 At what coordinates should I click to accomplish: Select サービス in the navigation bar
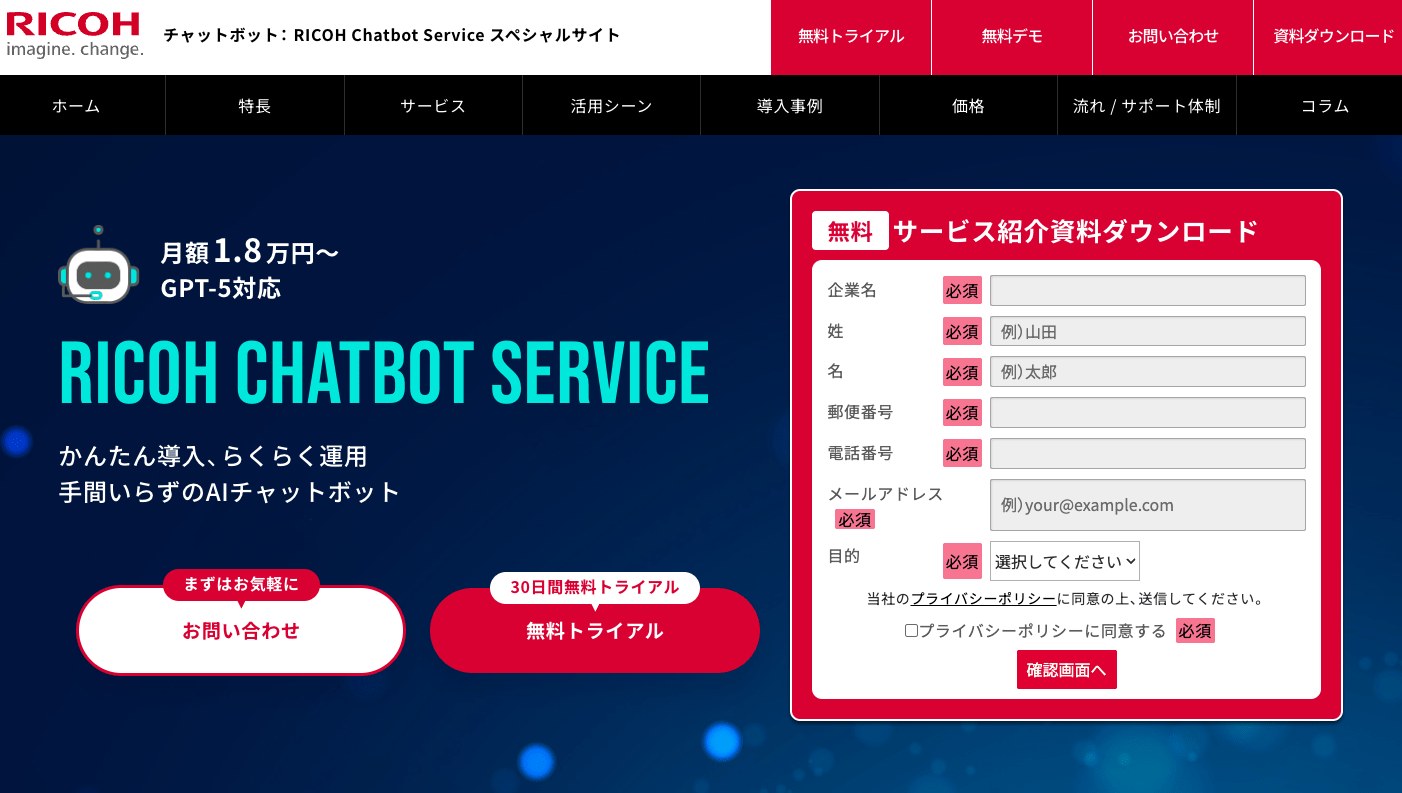pos(433,106)
